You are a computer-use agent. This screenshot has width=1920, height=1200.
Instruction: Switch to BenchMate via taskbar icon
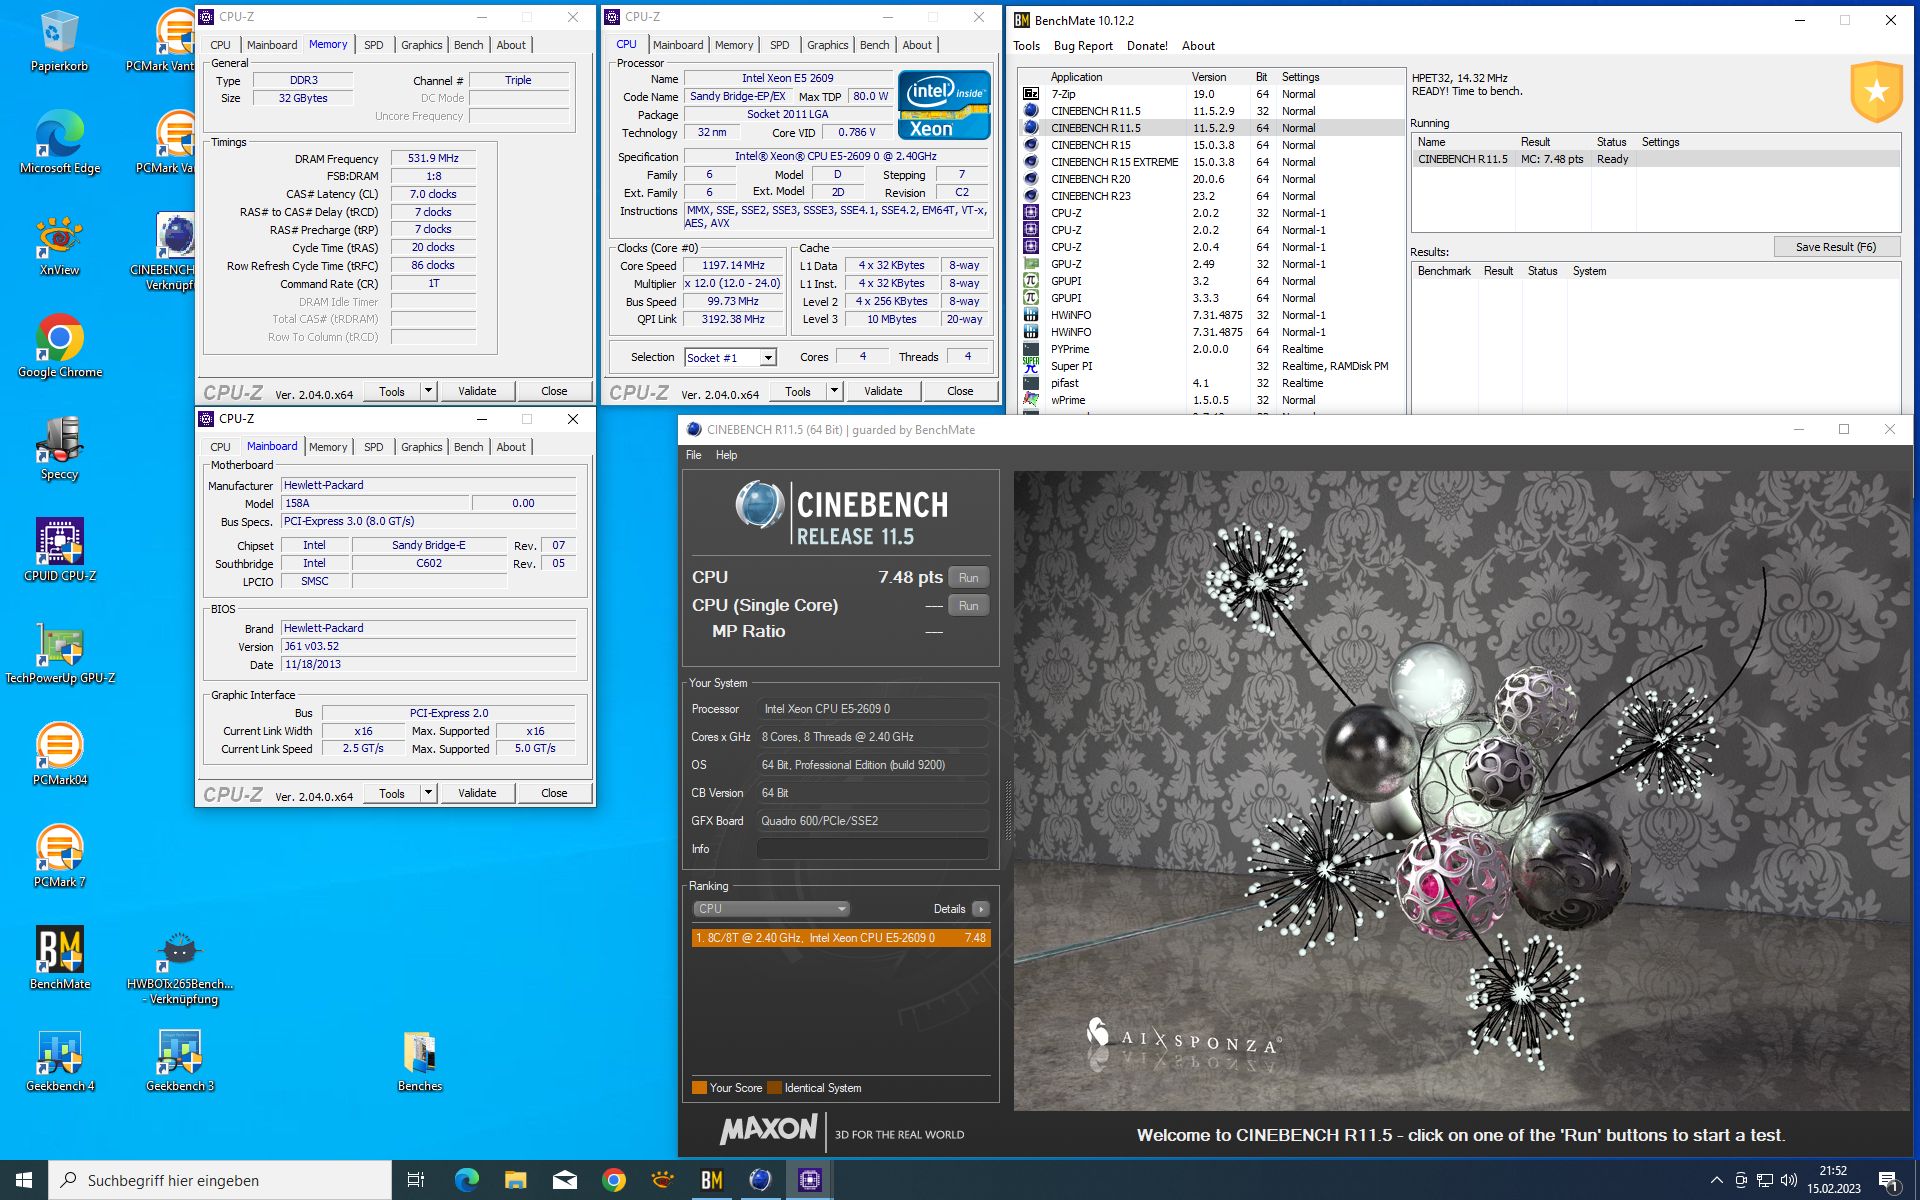pos(711,1180)
